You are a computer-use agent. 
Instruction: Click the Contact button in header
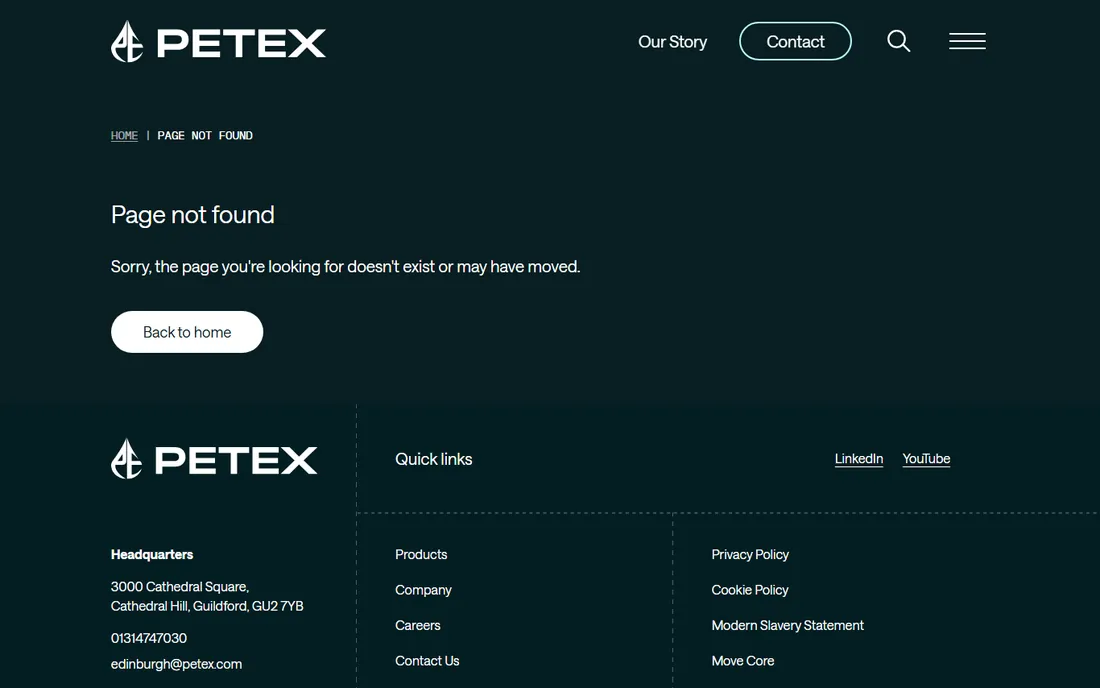(795, 41)
